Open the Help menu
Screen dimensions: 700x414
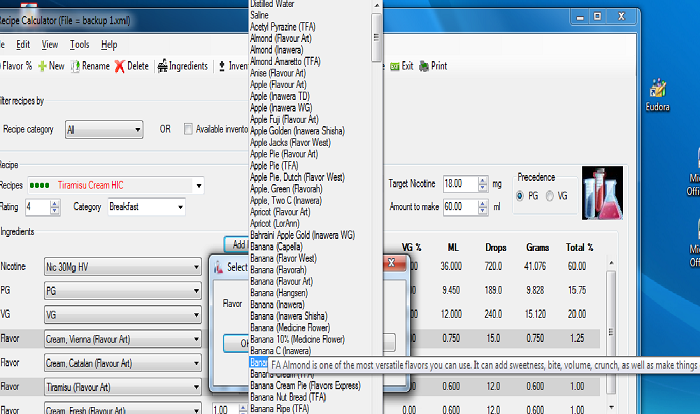pos(109,44)
